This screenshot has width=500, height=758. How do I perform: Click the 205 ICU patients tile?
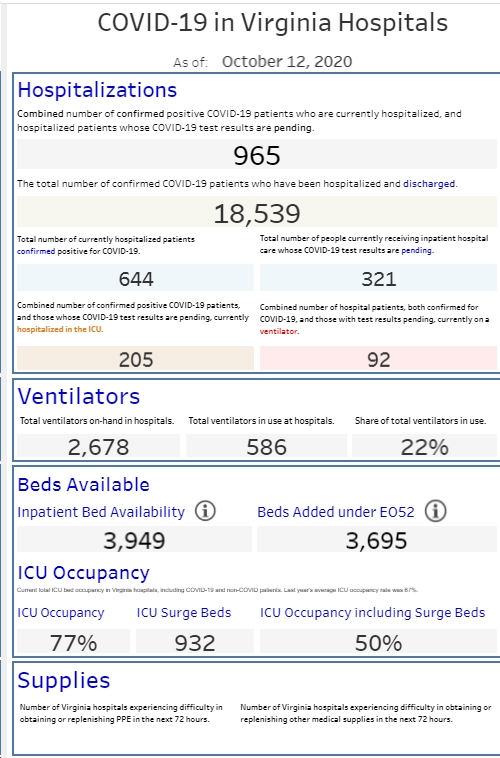tap(135, 359)
